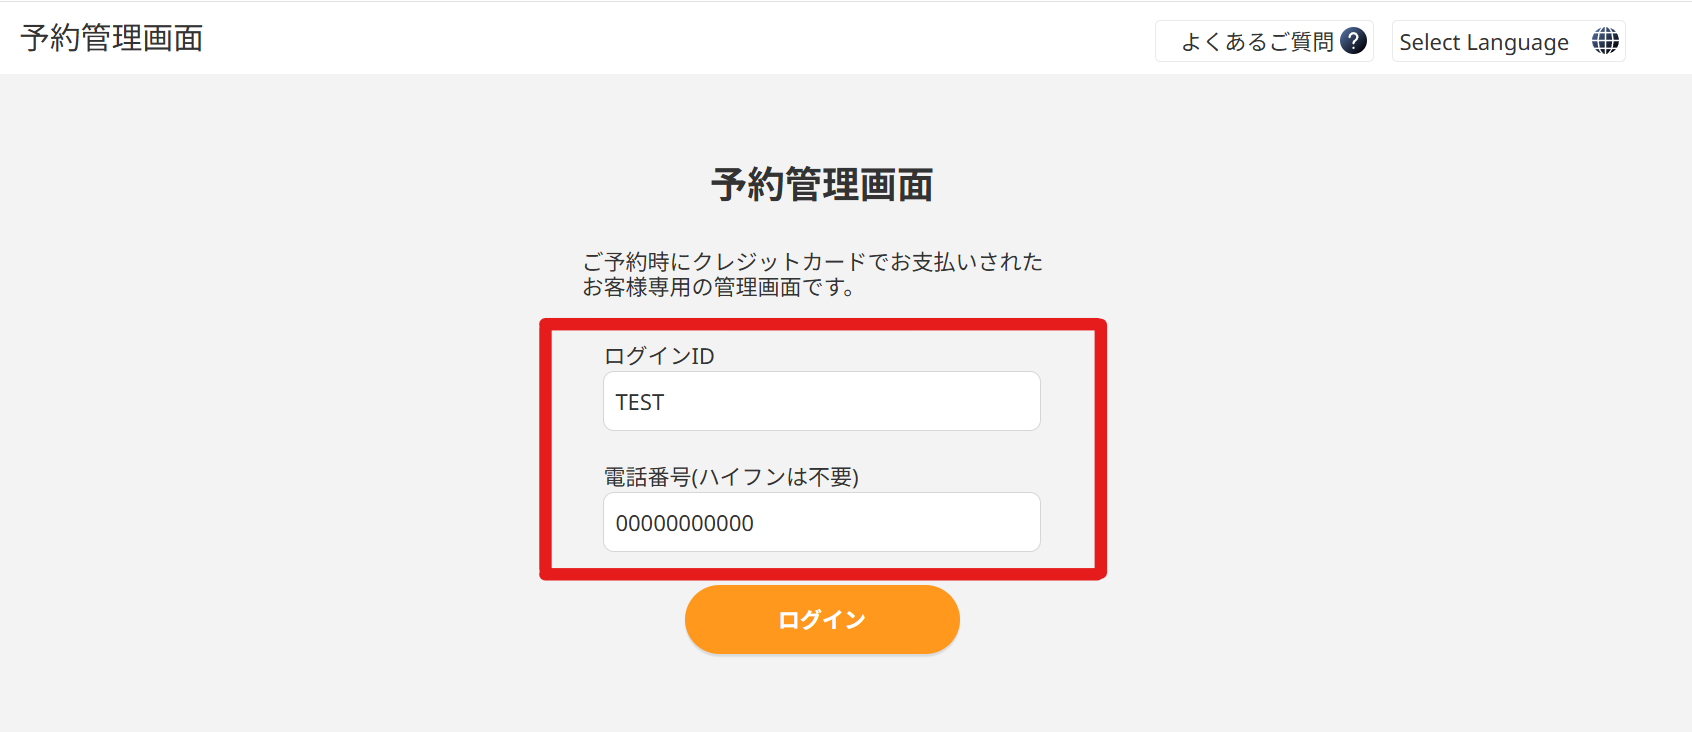
Task: Click the word Language in language selector
Action: point(1517,43)
